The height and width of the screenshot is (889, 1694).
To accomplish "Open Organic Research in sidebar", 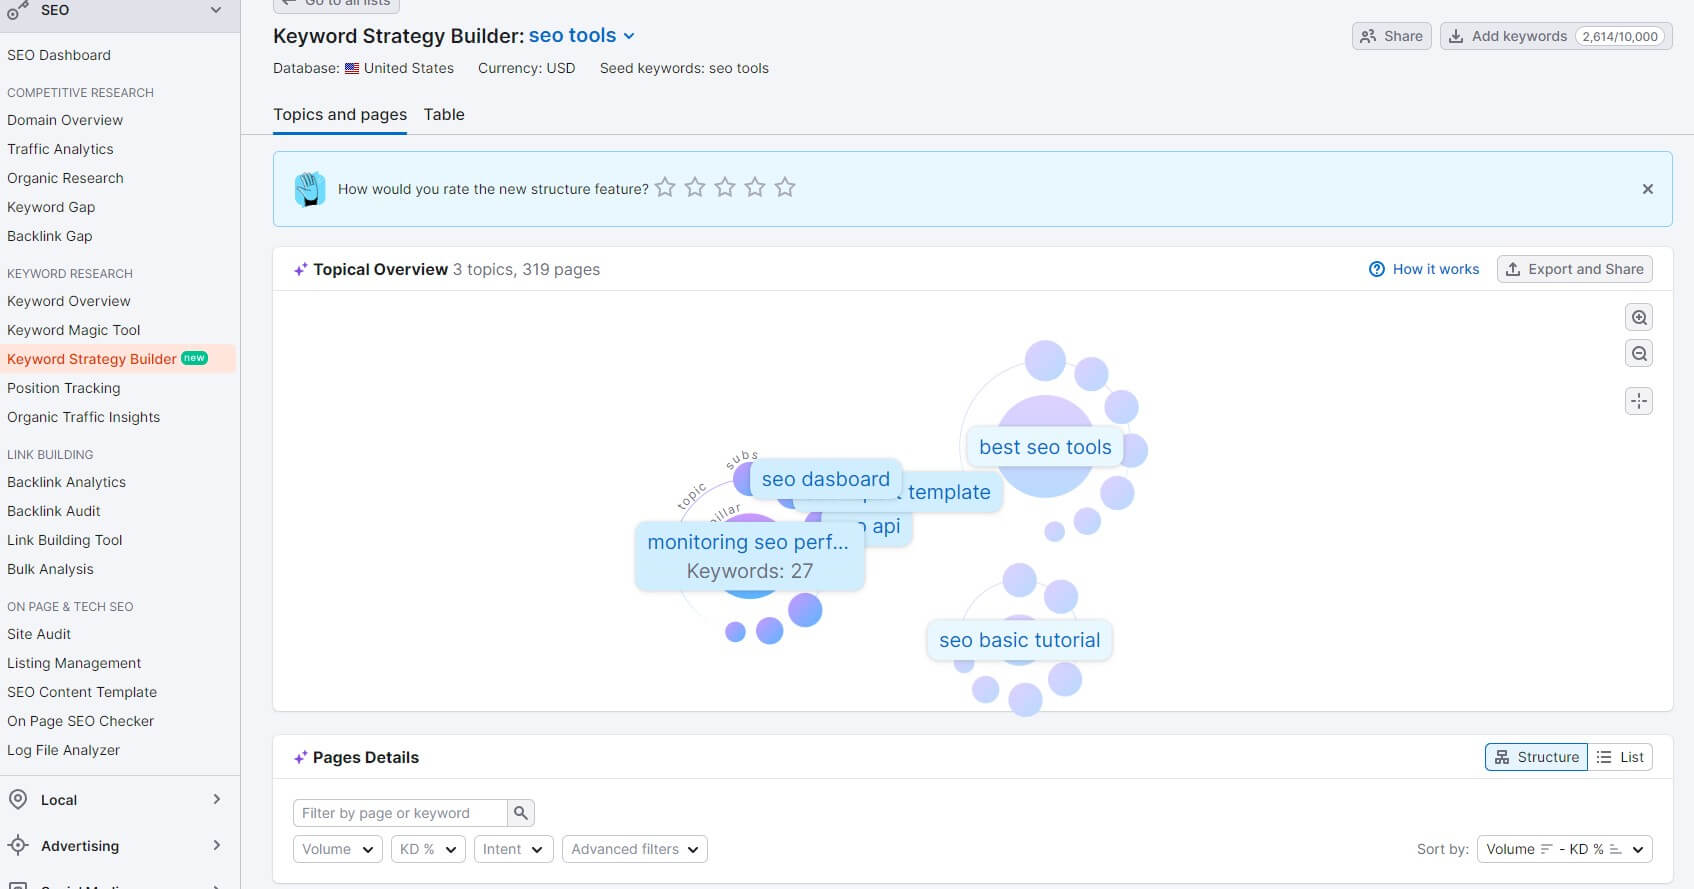I will (x=65, y=178).
